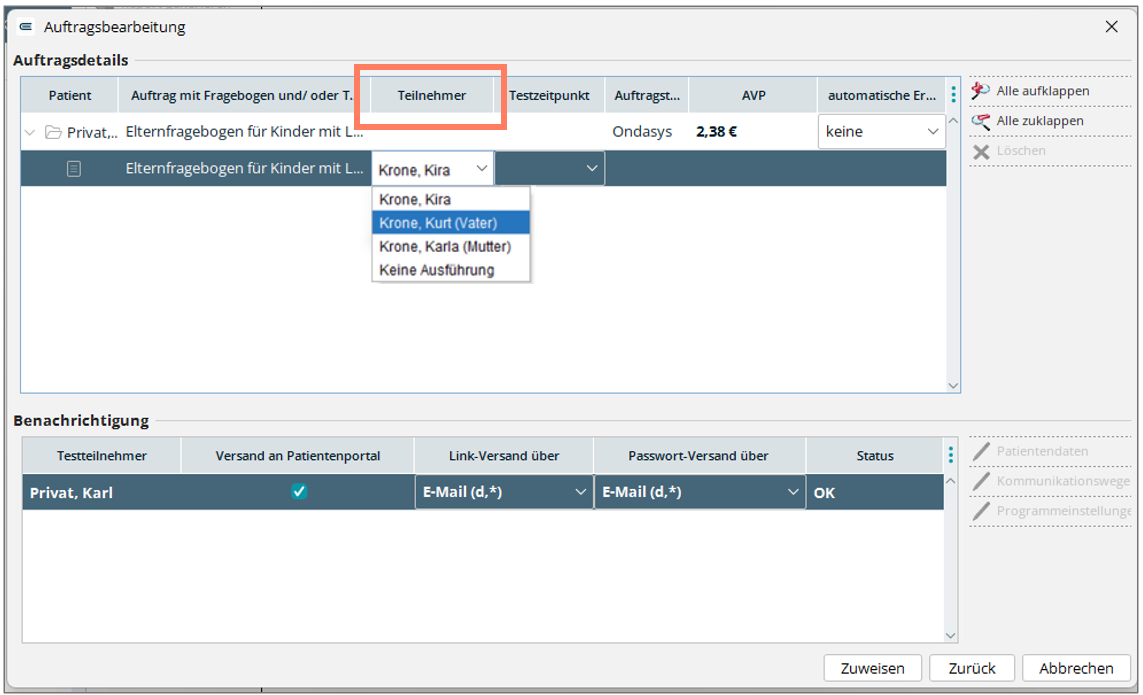Click the Kommunikationswege pencil icon
1143x695 pixels.
981,481
